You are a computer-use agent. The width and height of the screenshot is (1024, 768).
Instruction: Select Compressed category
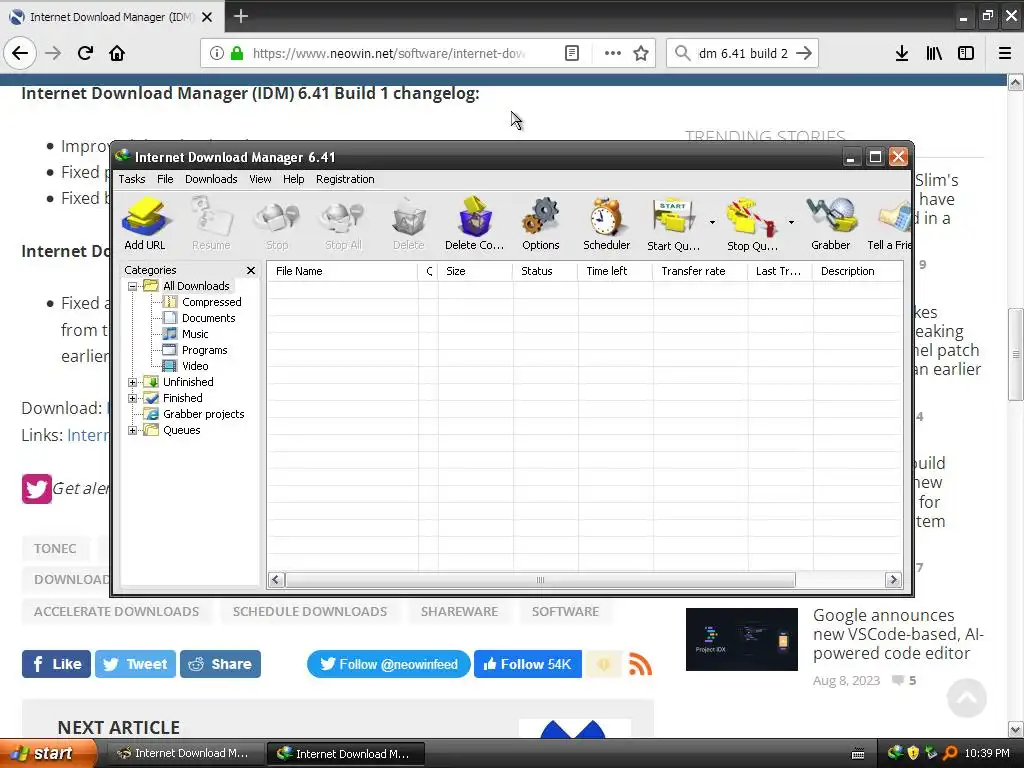pyautogui.click(x=211, y=302)
